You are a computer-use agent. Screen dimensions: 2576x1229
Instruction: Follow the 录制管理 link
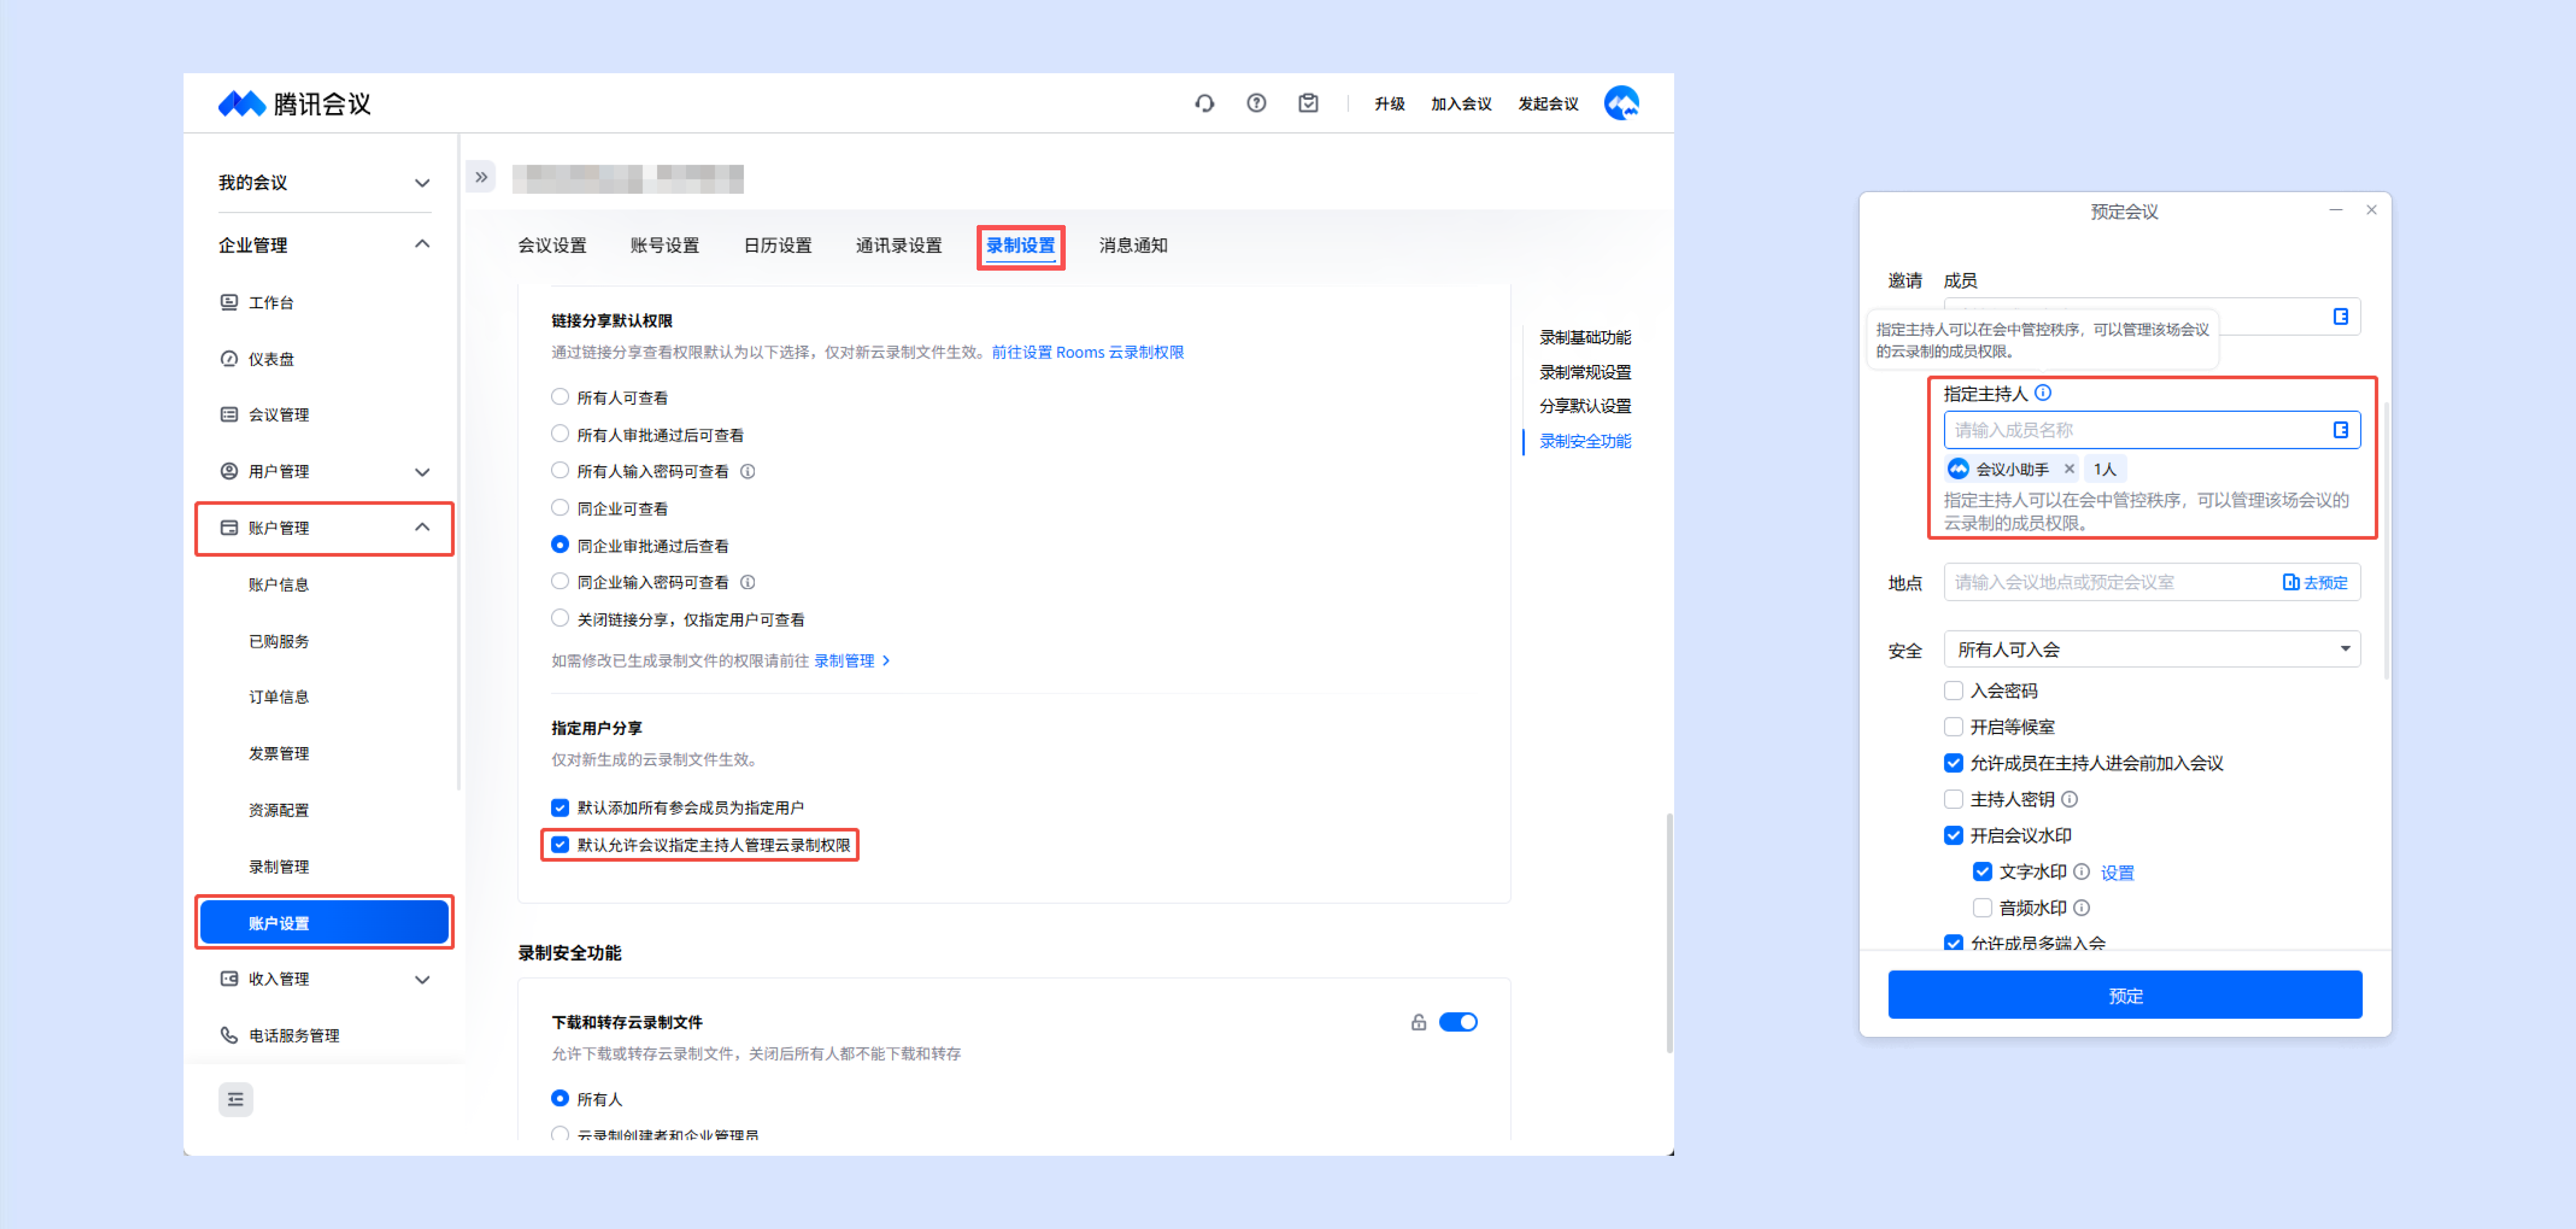pyautogui.click(x=851, y=660)
